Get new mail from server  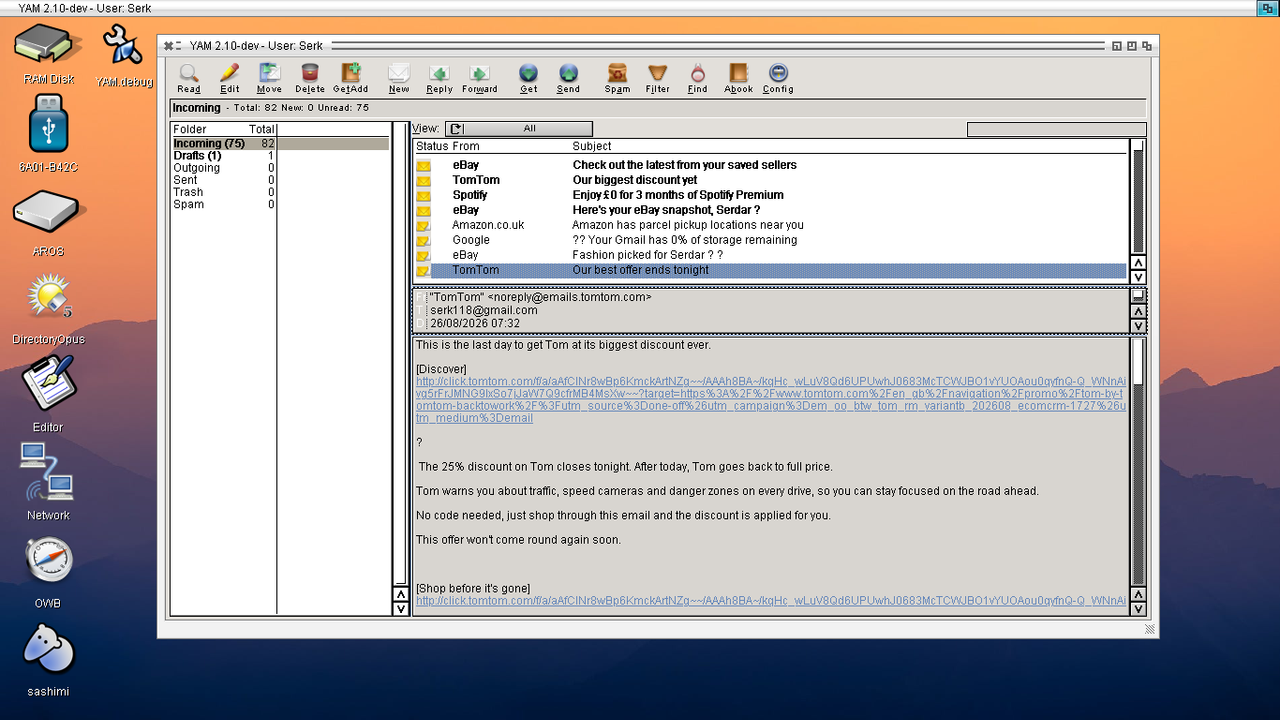coord(528,78)
